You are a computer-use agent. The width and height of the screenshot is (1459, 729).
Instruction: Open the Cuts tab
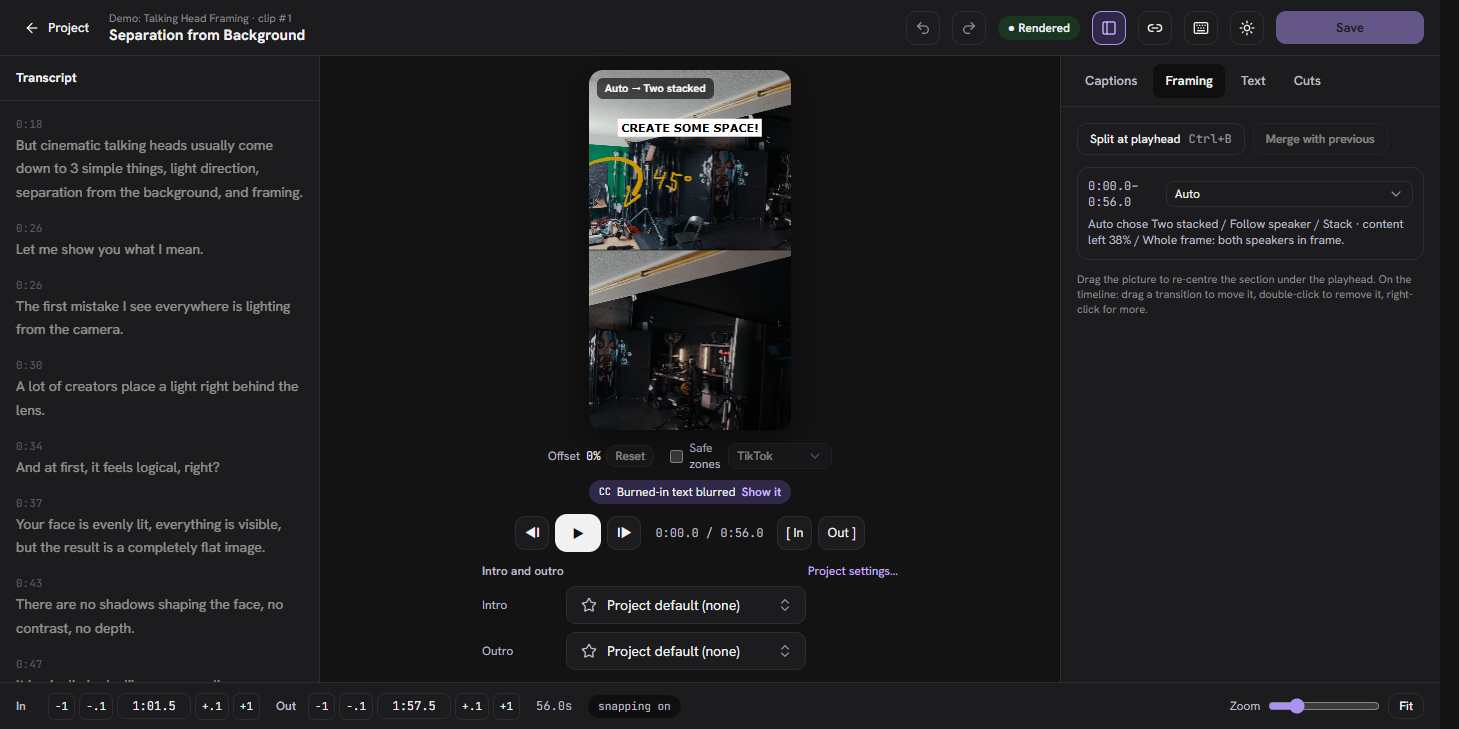[1307, 81]
